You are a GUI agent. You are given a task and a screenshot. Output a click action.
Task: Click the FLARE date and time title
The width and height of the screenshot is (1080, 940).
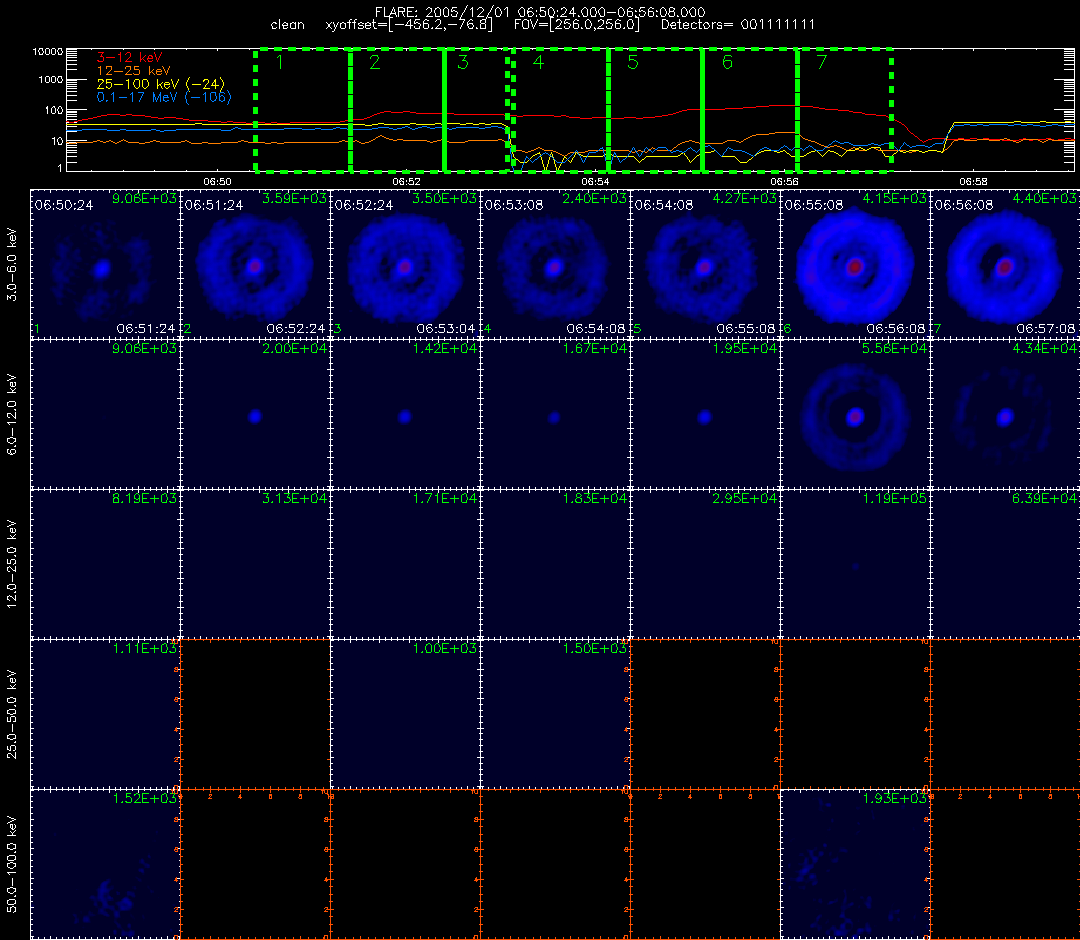click(540, 12)
